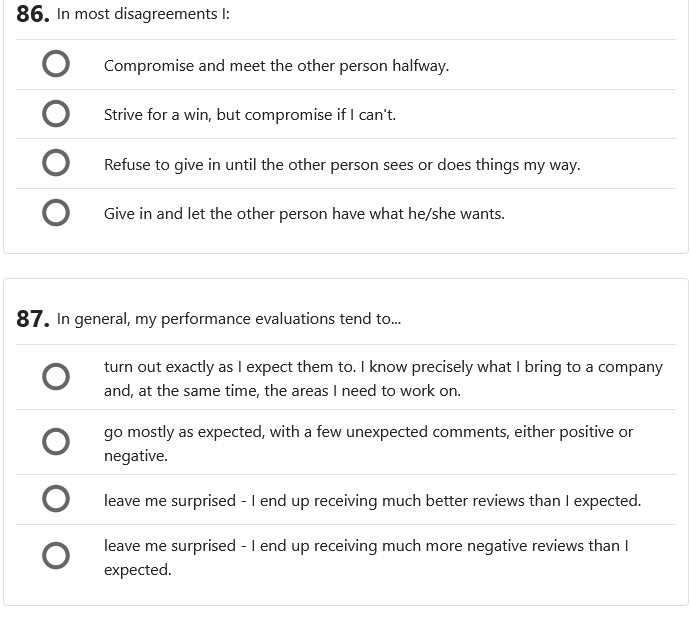Image resolution: width=691 pixels, height=625 pixels.
Task: Click text 'Give in and let the other person have'
Action: click(x=303, y=214)
